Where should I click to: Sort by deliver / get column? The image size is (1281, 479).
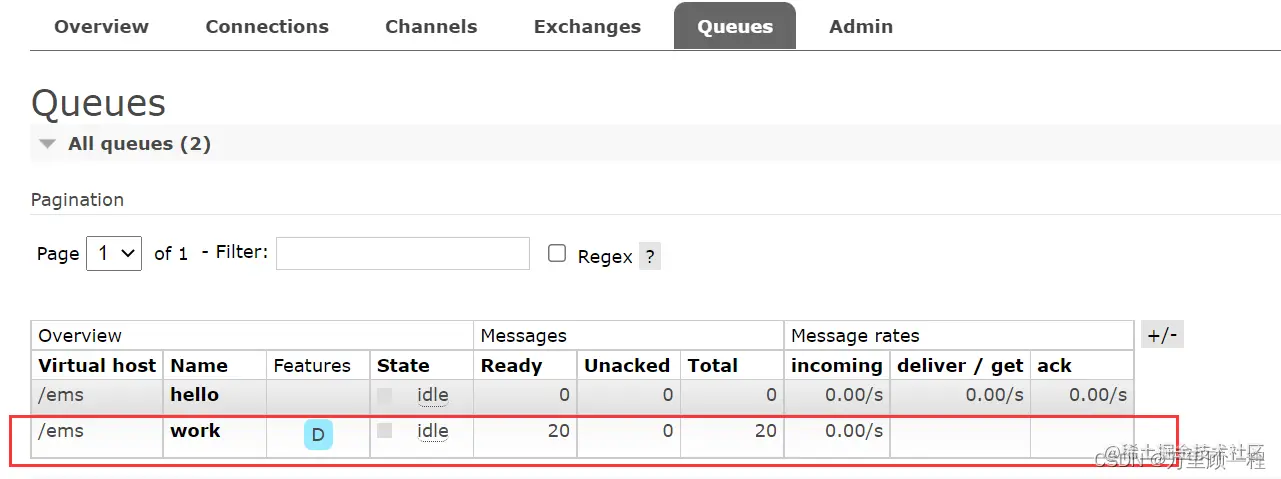(x=960, y=366)
